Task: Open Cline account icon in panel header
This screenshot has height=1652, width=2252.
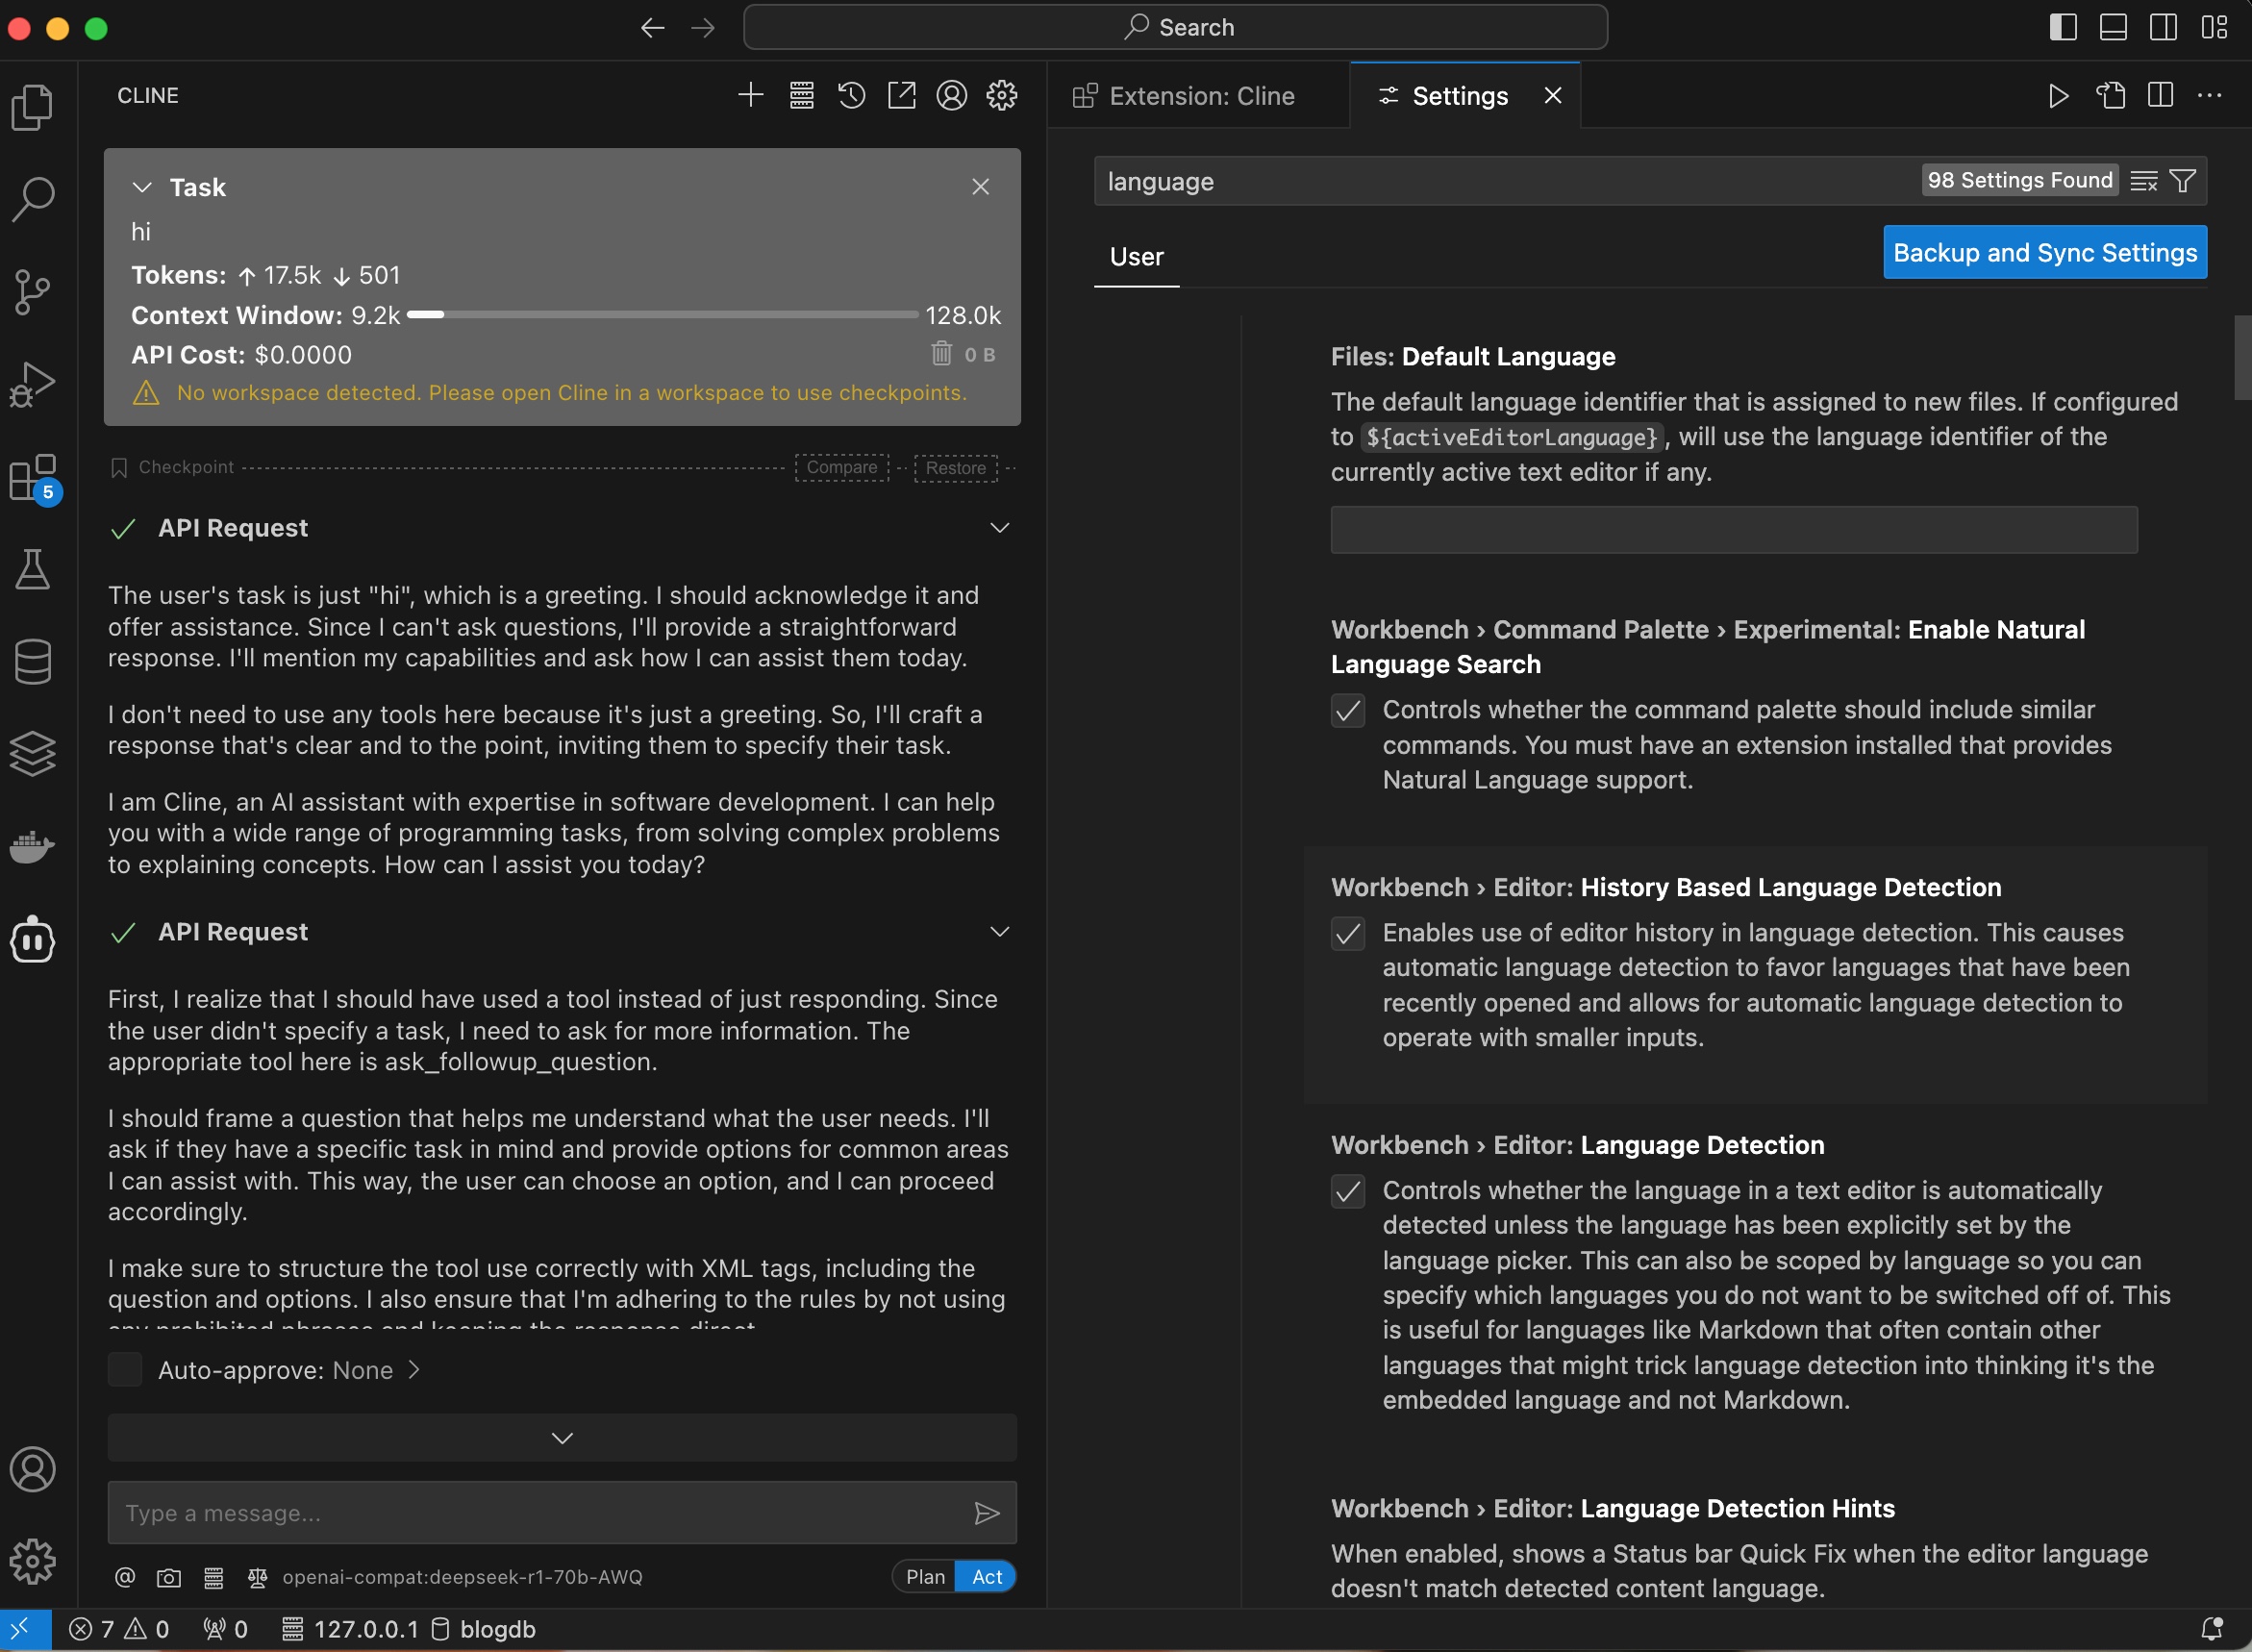Action: pyautogui.click(x=951, y=95)
